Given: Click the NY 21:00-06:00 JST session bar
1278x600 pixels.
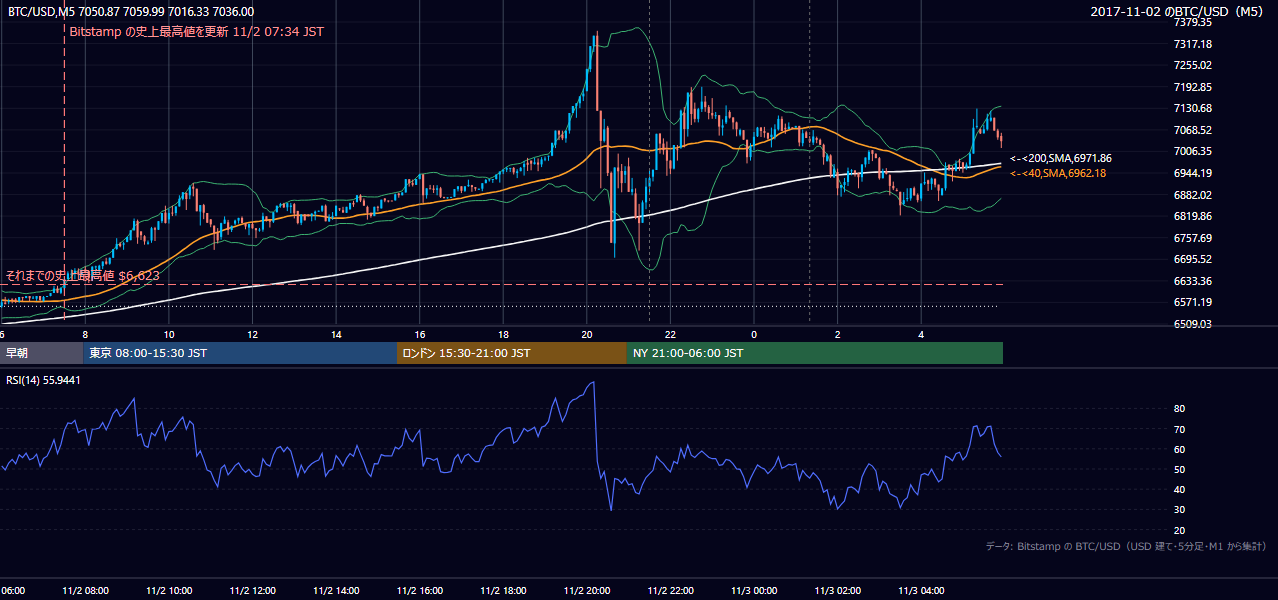Looking at the screenshot, I should [815, 353].
